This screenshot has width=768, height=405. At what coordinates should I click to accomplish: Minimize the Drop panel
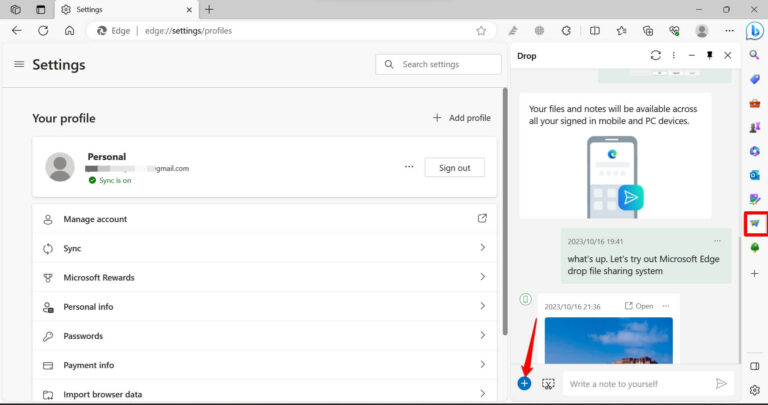(692, 55)
